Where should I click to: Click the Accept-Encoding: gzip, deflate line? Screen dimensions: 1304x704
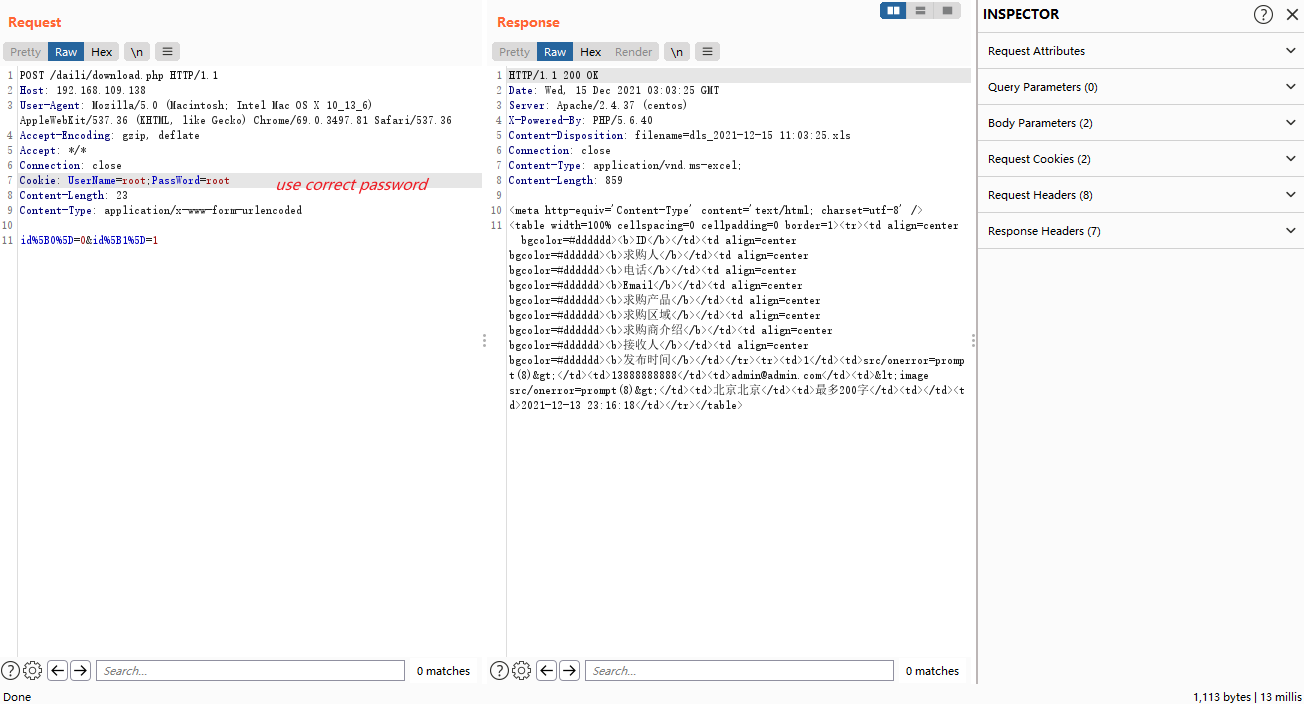click(109, 136)
